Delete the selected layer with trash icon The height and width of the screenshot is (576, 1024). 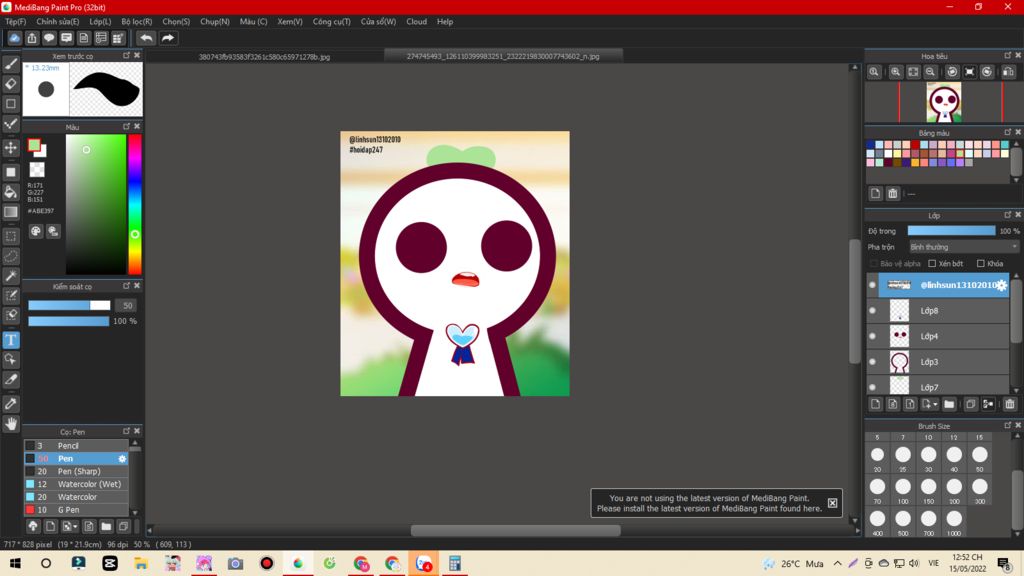click(1010, 404)
